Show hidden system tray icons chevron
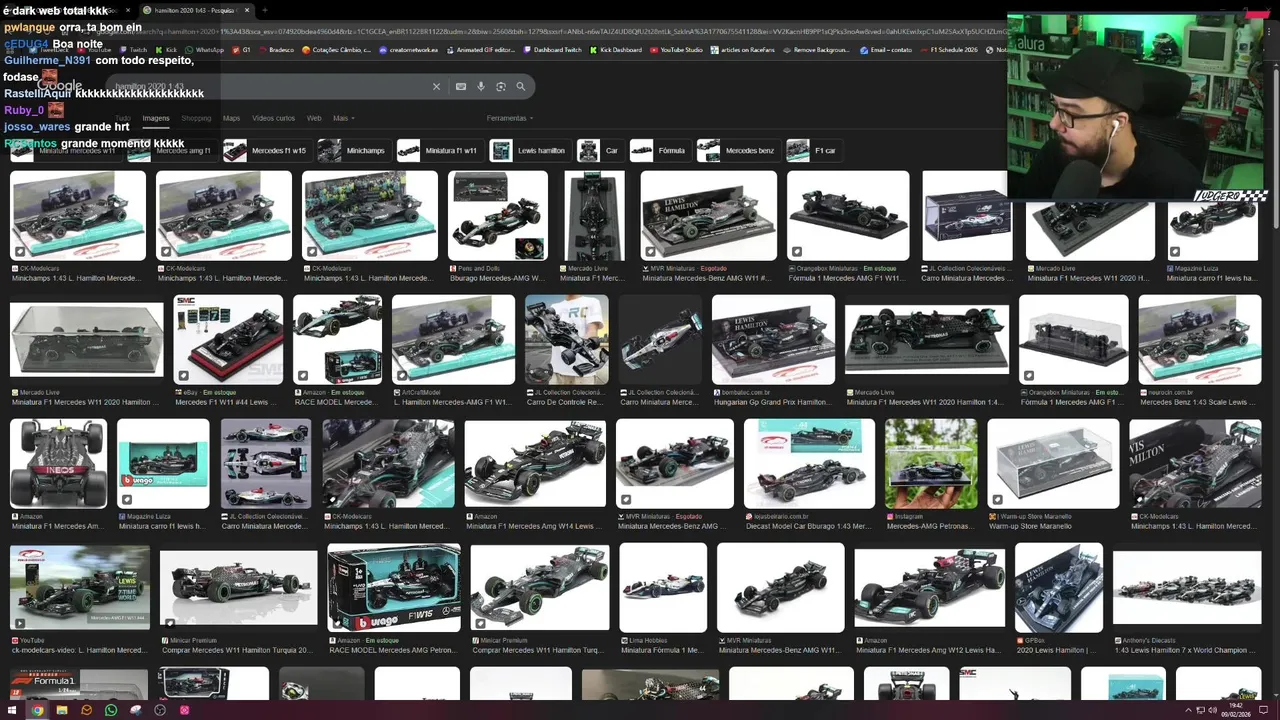Screen dimensions: 1280x720 [x=1189, y=710]
